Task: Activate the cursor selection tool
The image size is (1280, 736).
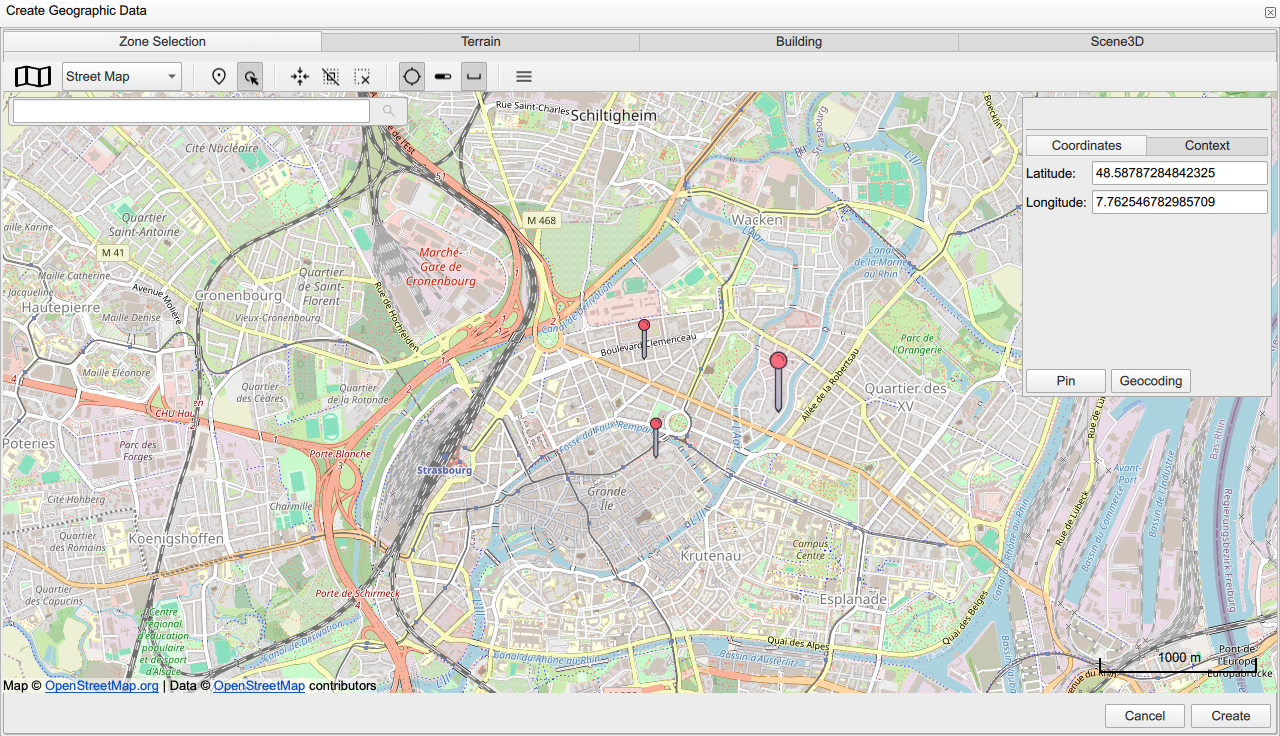Action: 250,77
